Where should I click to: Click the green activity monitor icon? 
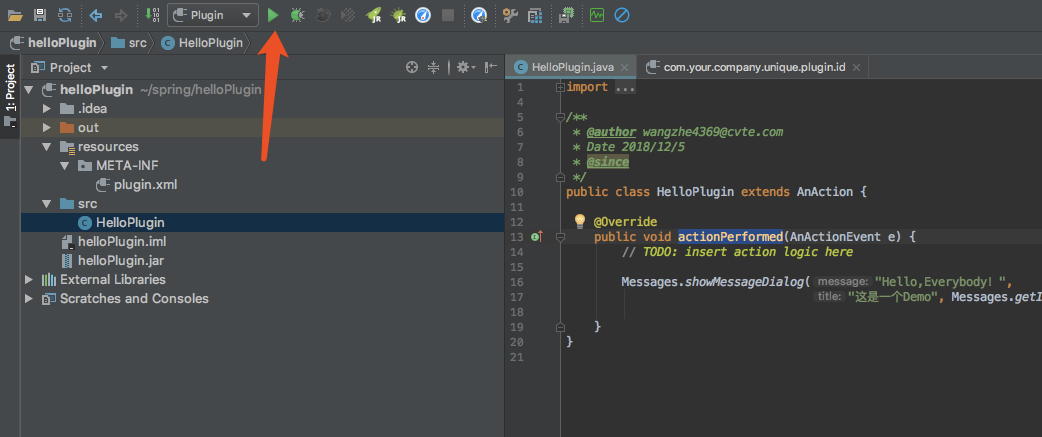pyautogui.click(x=597, y=15)
